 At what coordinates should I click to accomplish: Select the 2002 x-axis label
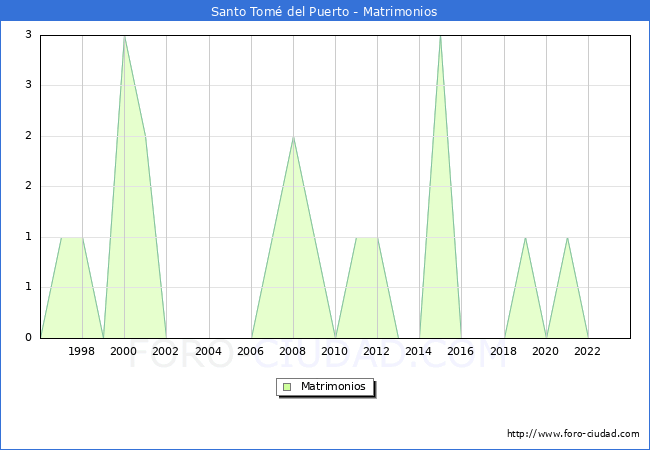165,351
